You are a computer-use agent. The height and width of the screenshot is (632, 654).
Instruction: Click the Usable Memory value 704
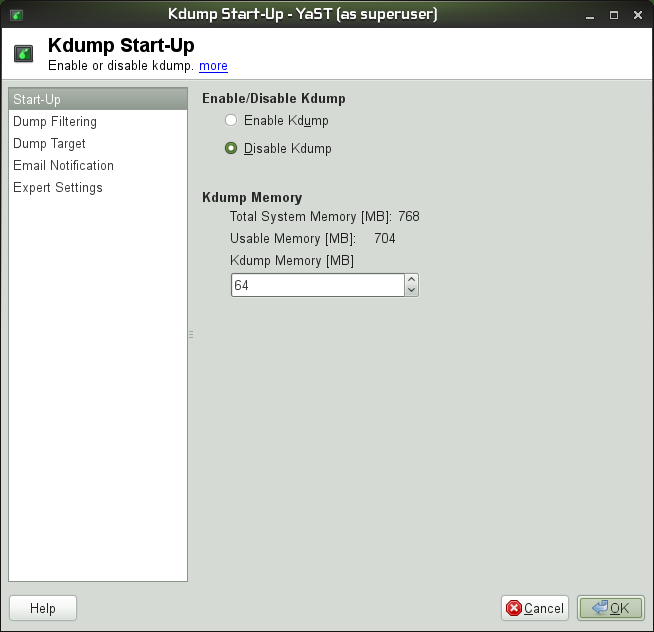(385, 239)
